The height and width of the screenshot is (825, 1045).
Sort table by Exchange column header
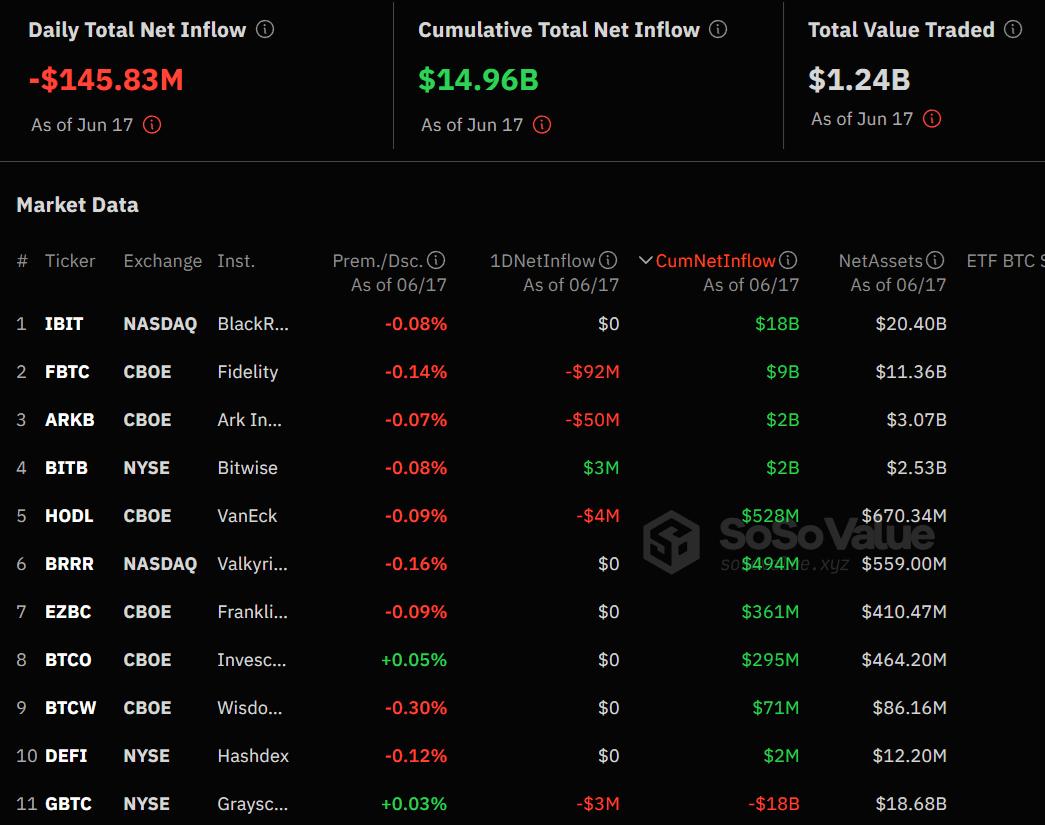pyautogui.click(x=163, y=261)
